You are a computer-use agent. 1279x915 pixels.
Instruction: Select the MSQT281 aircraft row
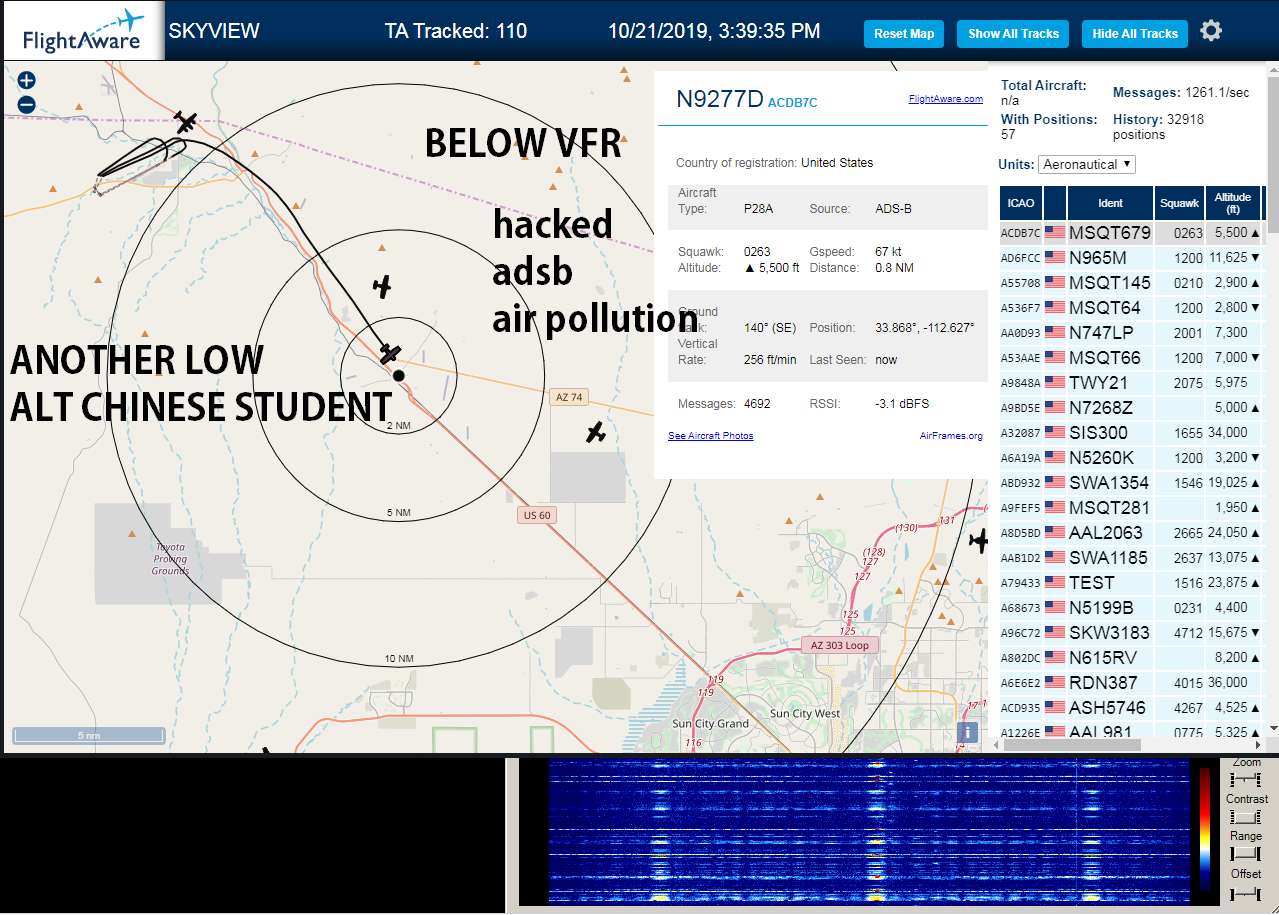click(x=1131, y=507)
